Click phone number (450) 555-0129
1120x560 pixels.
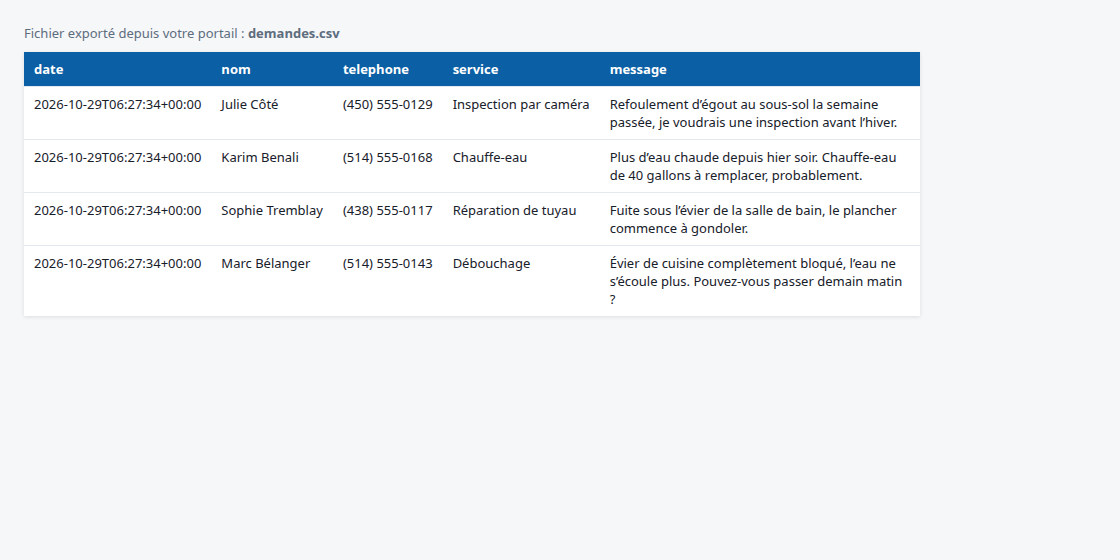pyautogui.click(x=387, y=105)
